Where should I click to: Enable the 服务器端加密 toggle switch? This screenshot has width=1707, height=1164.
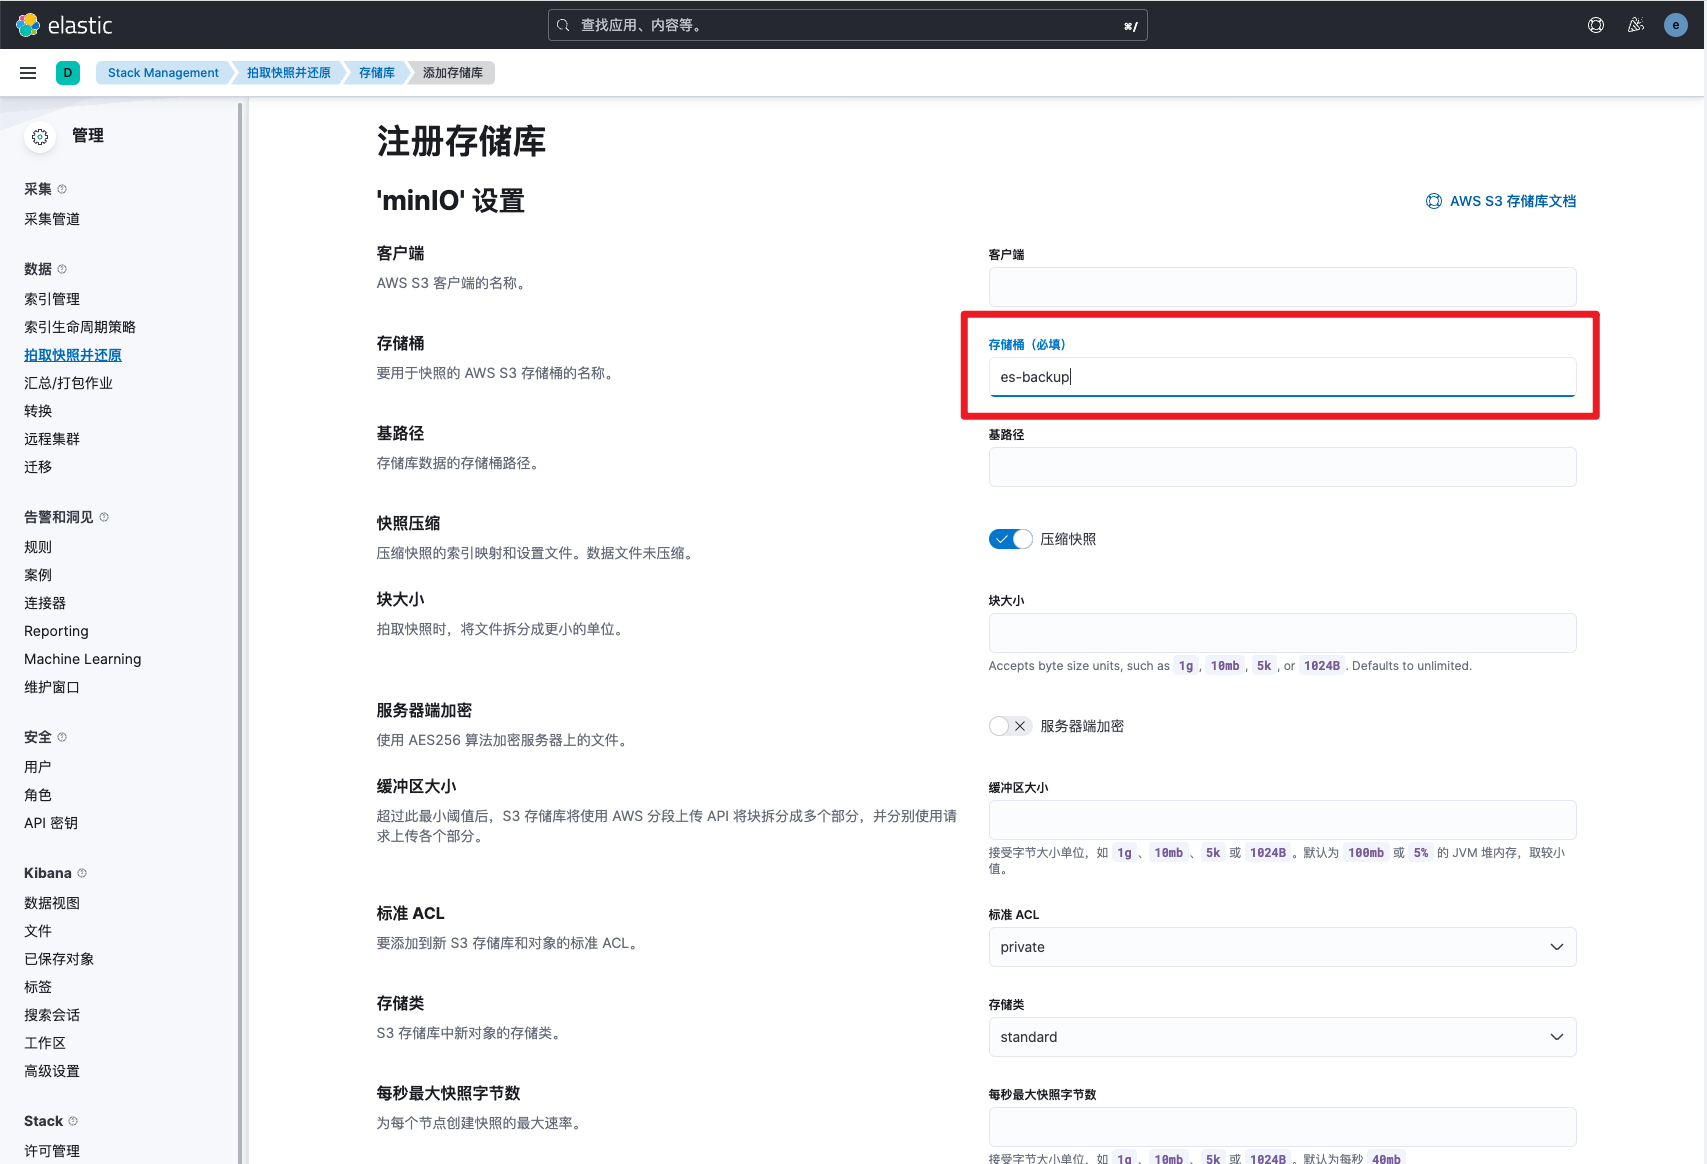click(x=1010, y=726)
